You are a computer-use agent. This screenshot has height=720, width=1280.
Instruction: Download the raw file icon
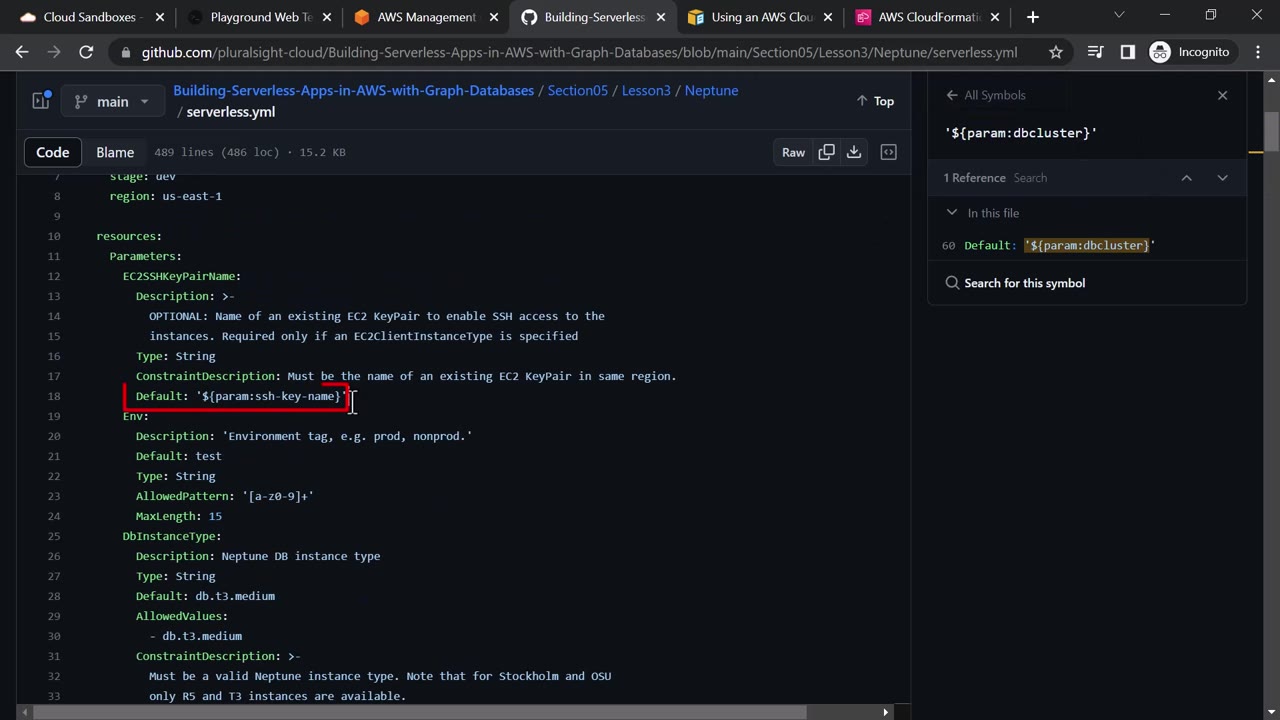(x=854, y=152)
